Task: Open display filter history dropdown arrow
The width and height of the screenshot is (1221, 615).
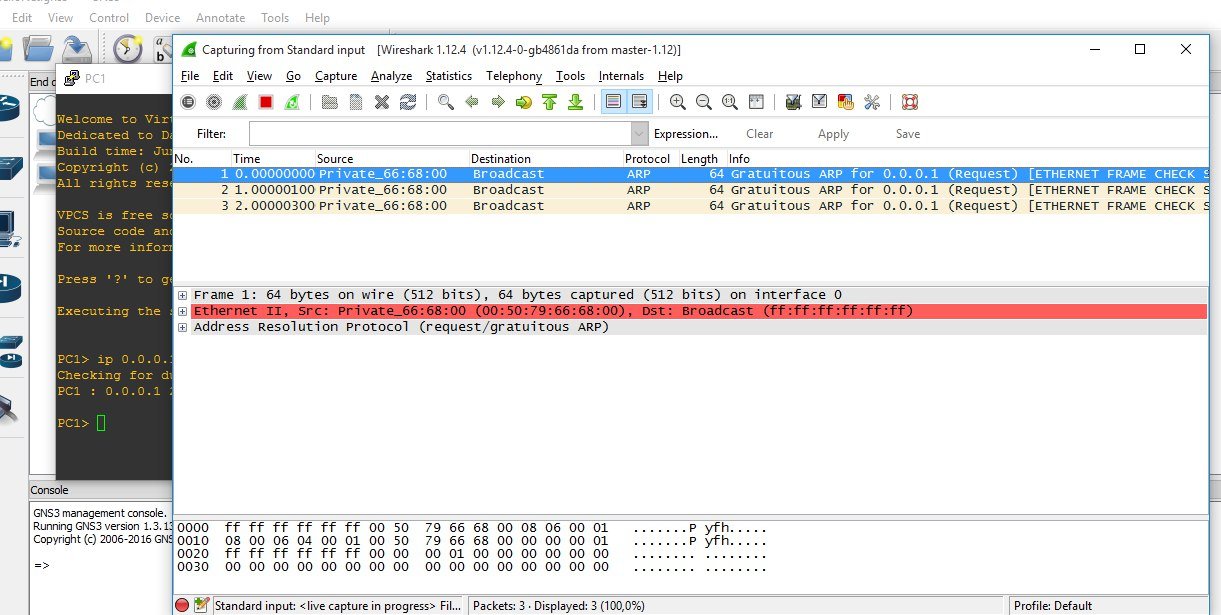Action: [x=640, y=134]
